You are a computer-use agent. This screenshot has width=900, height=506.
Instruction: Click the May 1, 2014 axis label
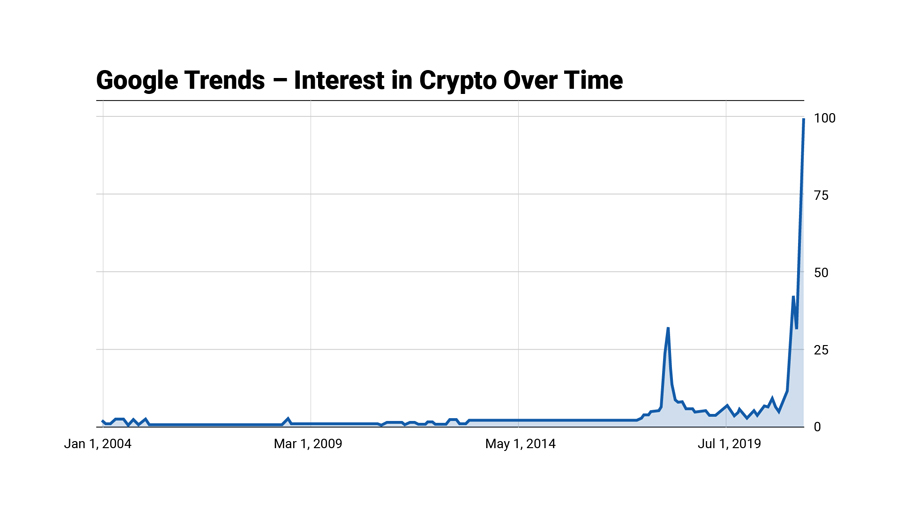click(x=520, y=444)
